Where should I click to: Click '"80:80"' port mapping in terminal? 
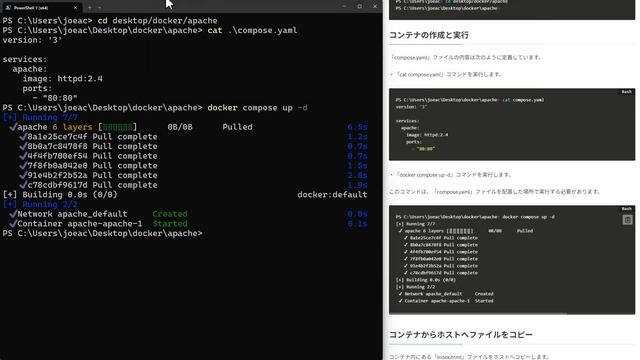tap(60, 98)
